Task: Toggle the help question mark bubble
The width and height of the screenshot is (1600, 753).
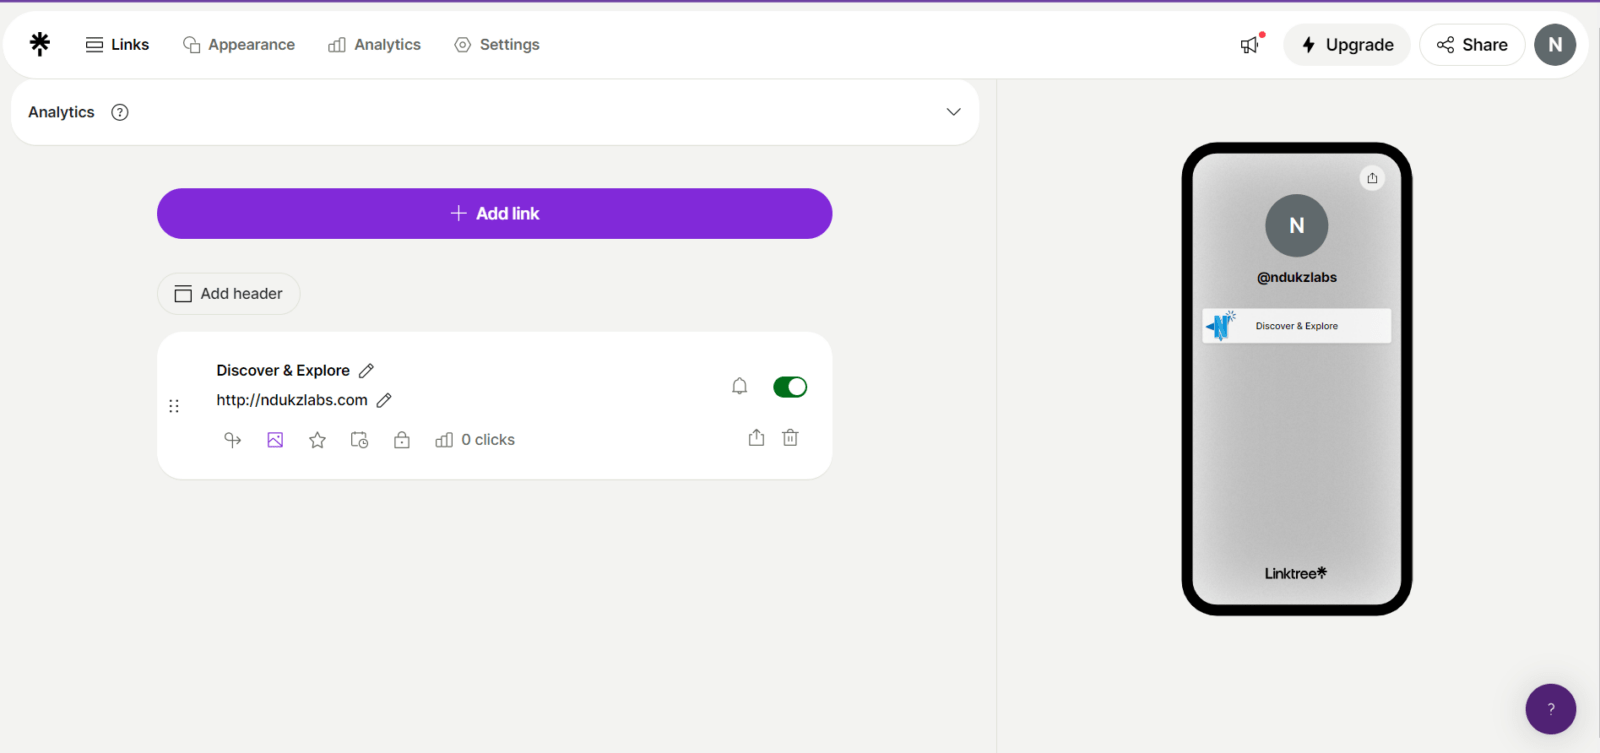Action: [x=1551, y=709]
